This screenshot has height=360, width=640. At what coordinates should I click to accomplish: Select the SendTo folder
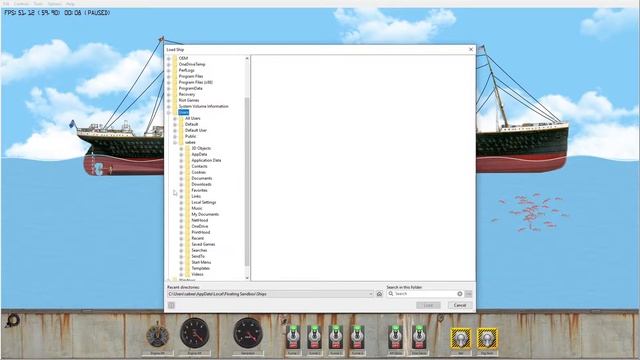pyautogui.click(x=198, y=256)
